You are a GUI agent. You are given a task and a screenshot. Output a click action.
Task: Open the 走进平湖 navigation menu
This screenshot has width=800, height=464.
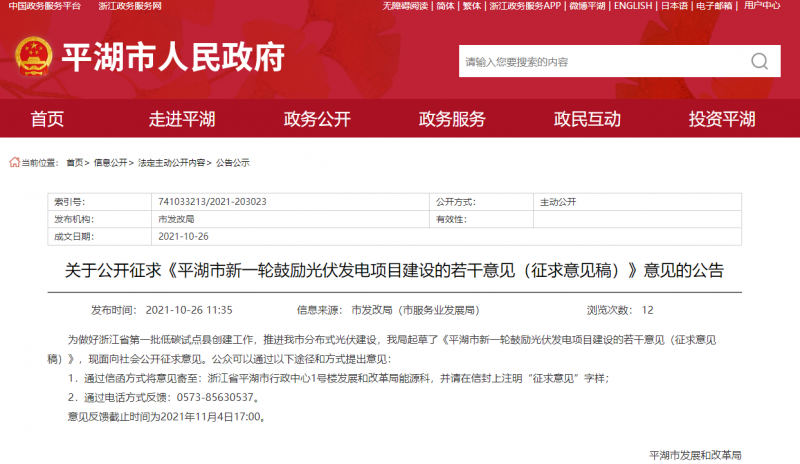coord(182,120)
